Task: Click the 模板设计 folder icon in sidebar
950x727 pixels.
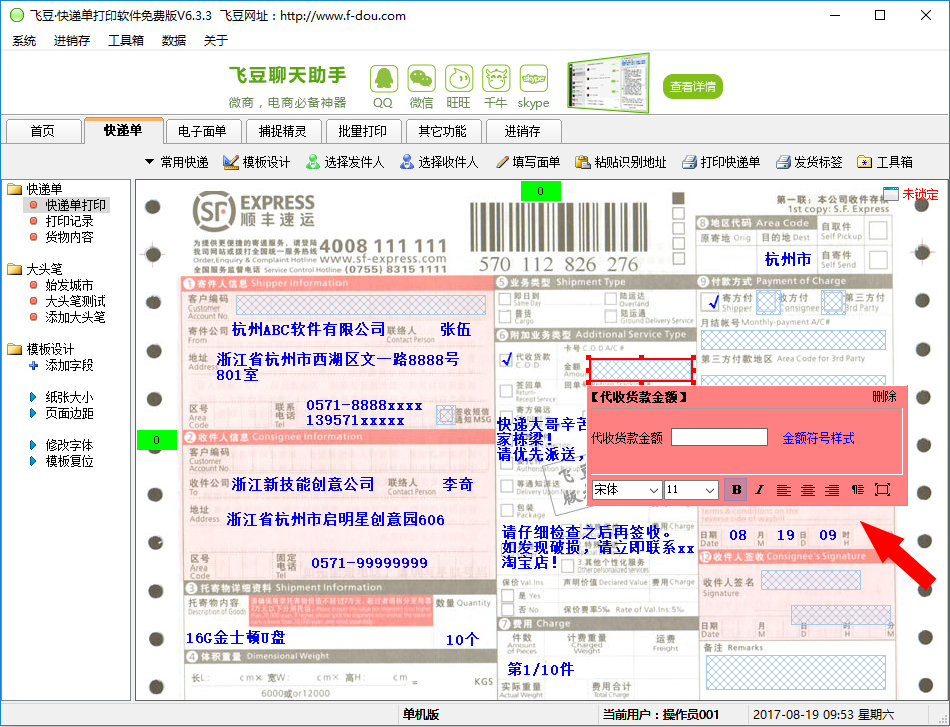Action: coord(15,349)
